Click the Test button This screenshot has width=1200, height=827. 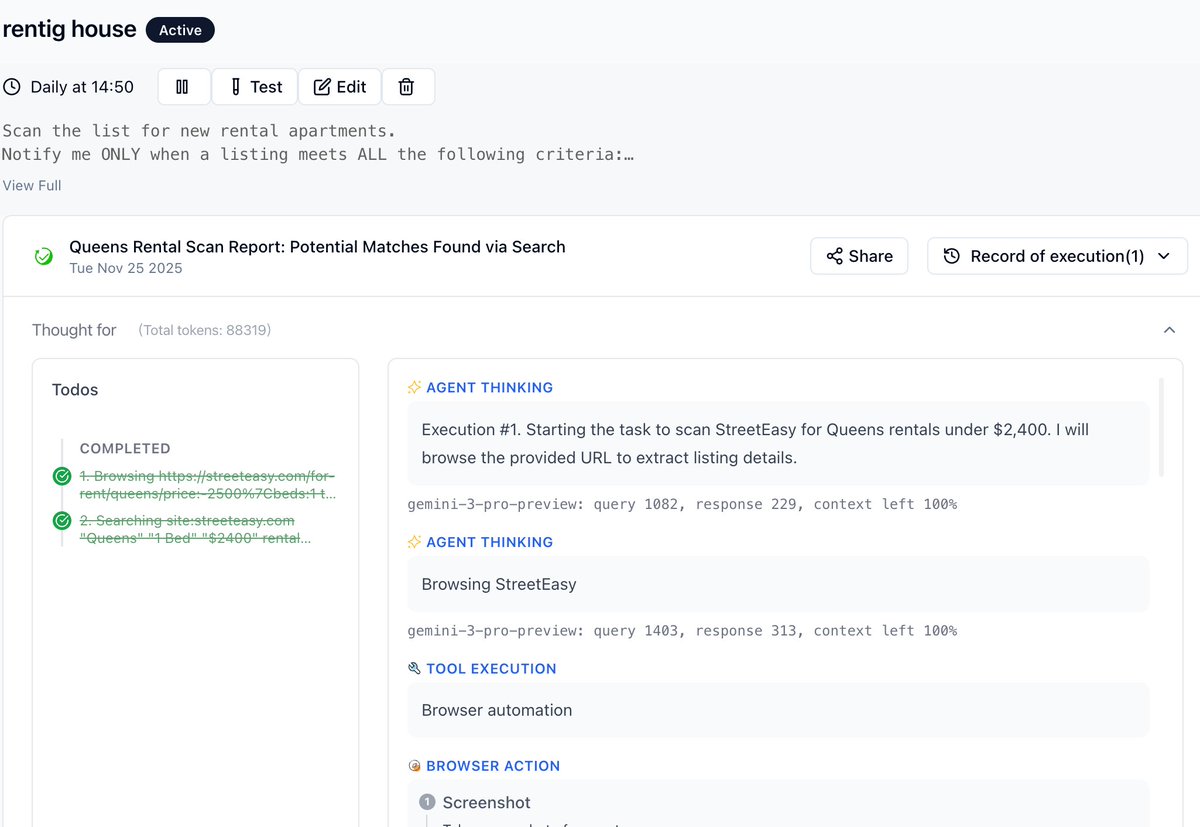pos(255,87)
